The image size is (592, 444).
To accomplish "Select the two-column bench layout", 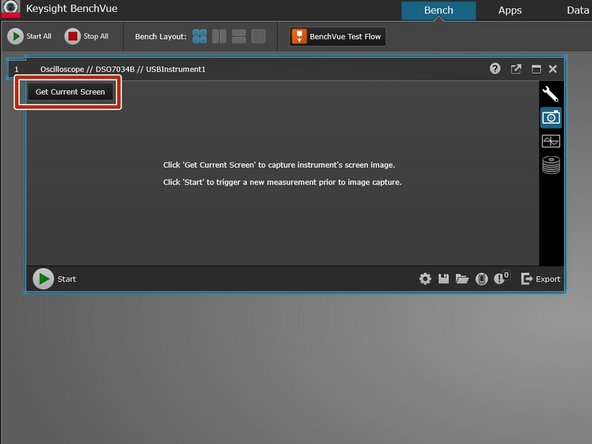I will (219, 37).
